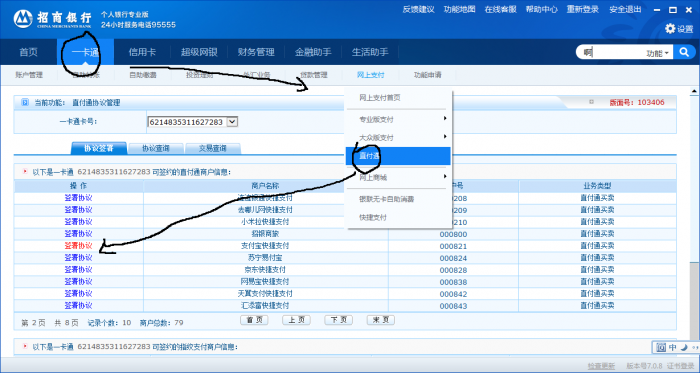
Task: Click the magnifier search button
Action: [684, 52]
